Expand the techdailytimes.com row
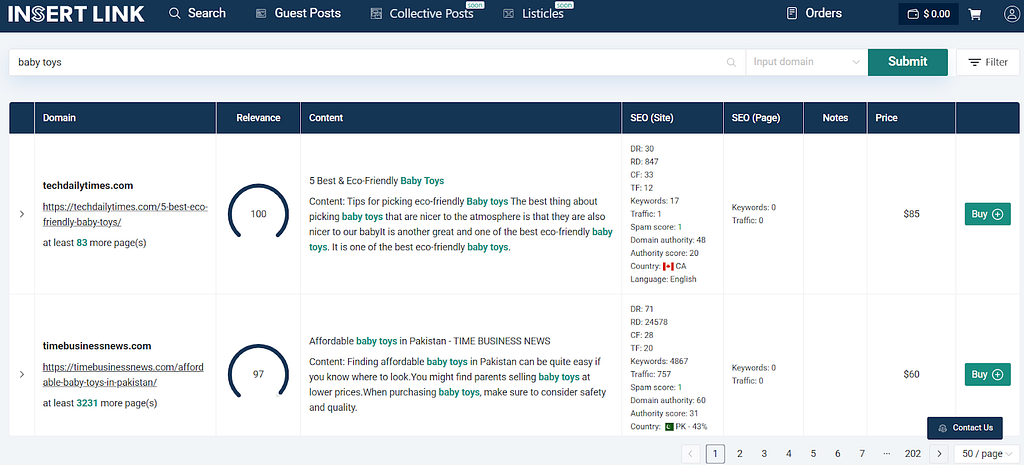This screenshot has width=1024, height=465. (22, 214)
